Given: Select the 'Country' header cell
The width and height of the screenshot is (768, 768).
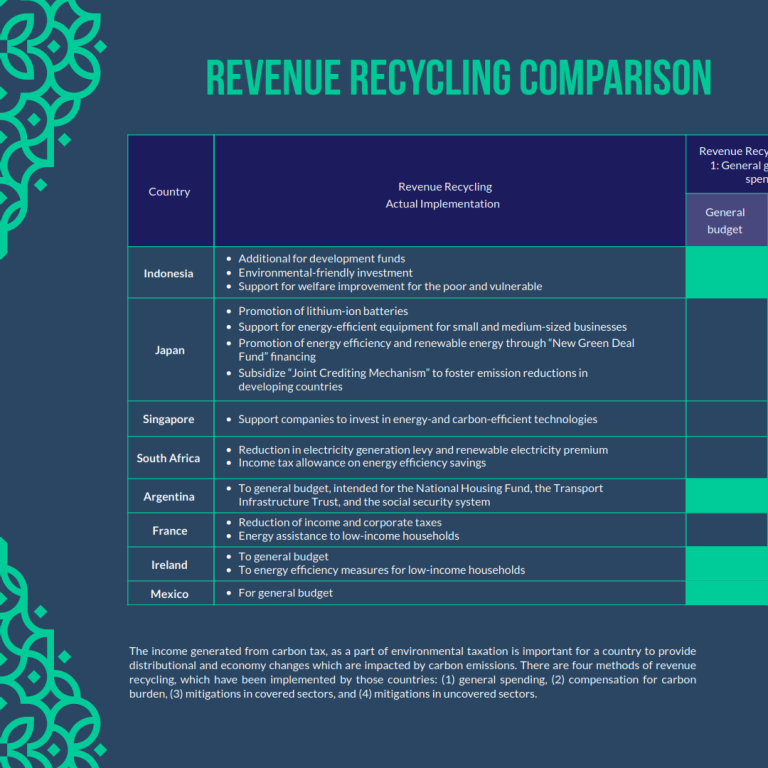Looking at the screenshot, I should click(170, 191).
